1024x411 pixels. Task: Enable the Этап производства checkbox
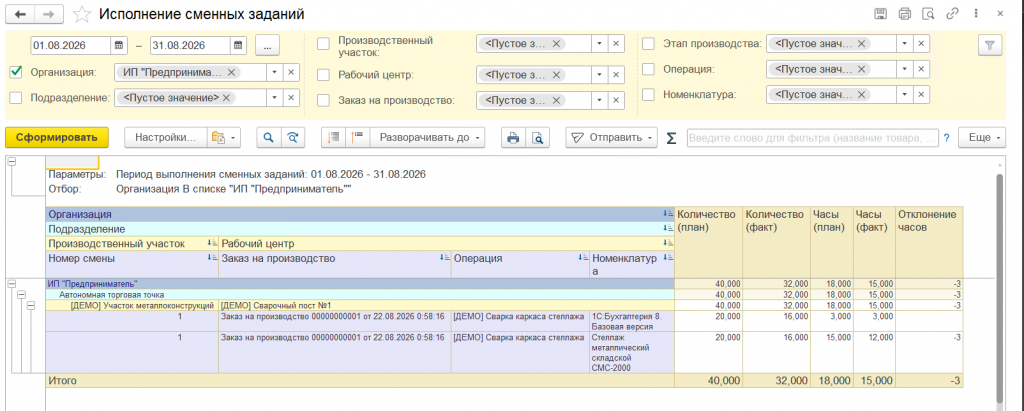coord(648,44)
